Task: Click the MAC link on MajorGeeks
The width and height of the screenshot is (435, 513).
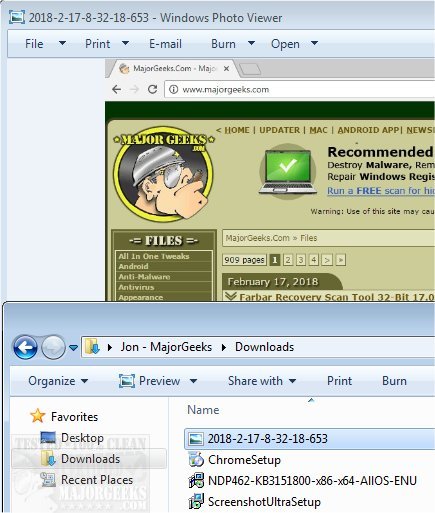Action: (x=318, y=130)
